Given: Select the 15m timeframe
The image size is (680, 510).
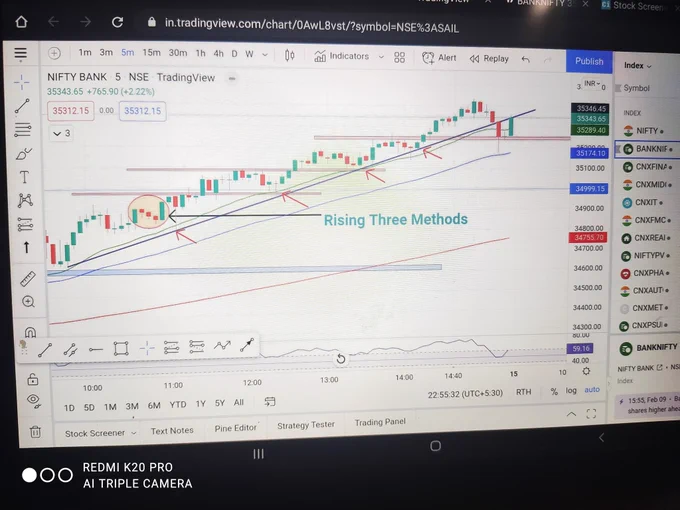Looking at the screenshot, I should point(151,52).
